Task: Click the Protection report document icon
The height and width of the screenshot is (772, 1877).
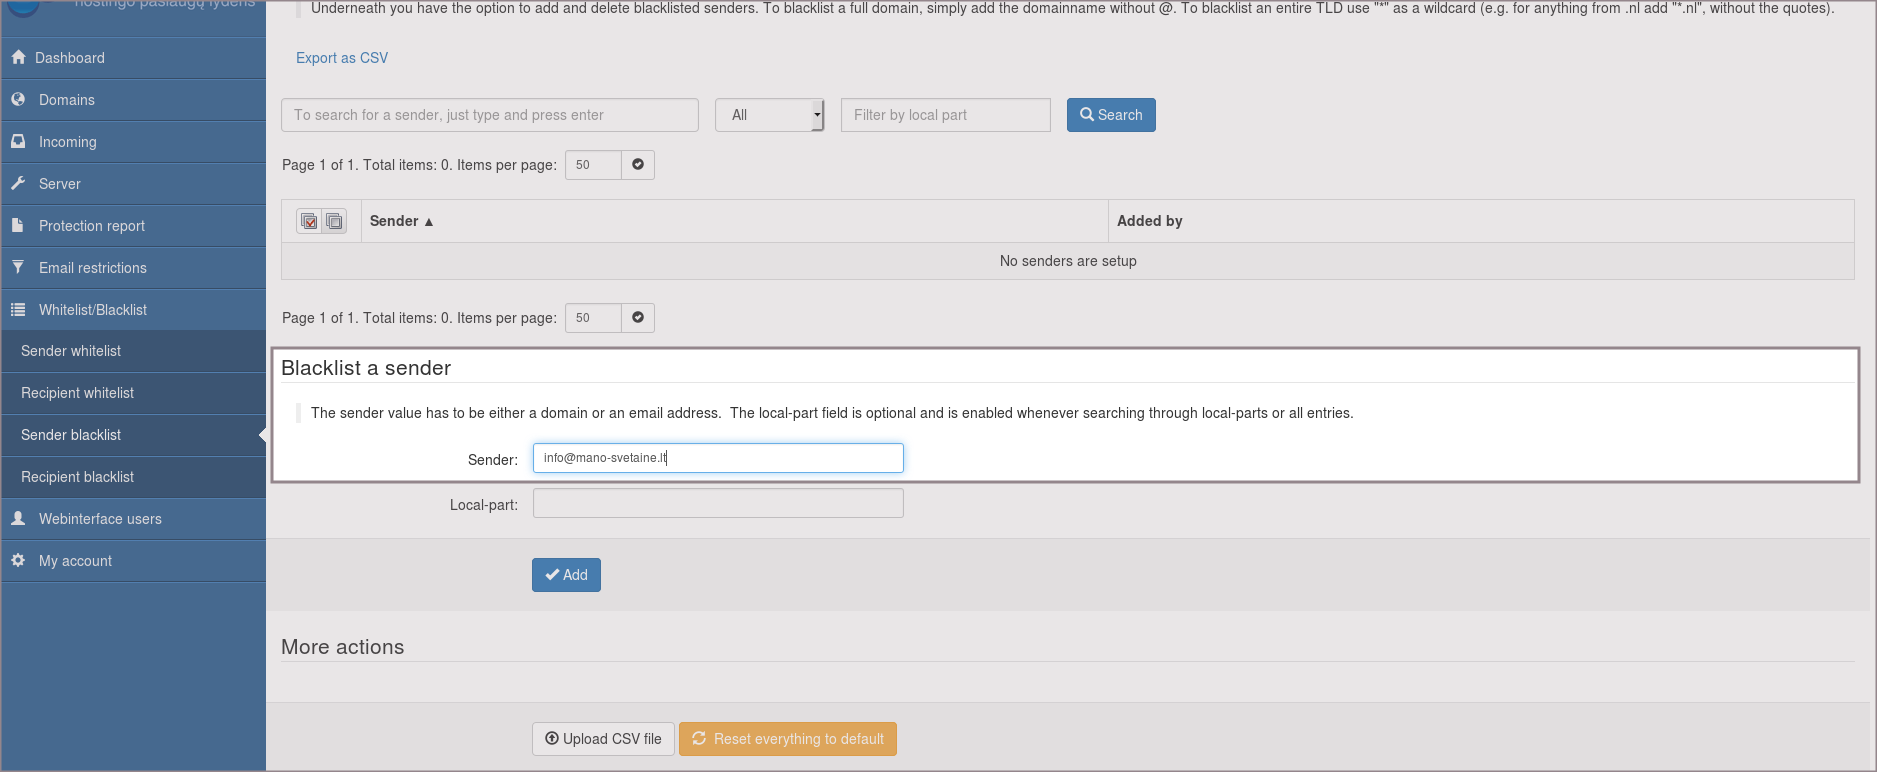Action: click(18, 226)
